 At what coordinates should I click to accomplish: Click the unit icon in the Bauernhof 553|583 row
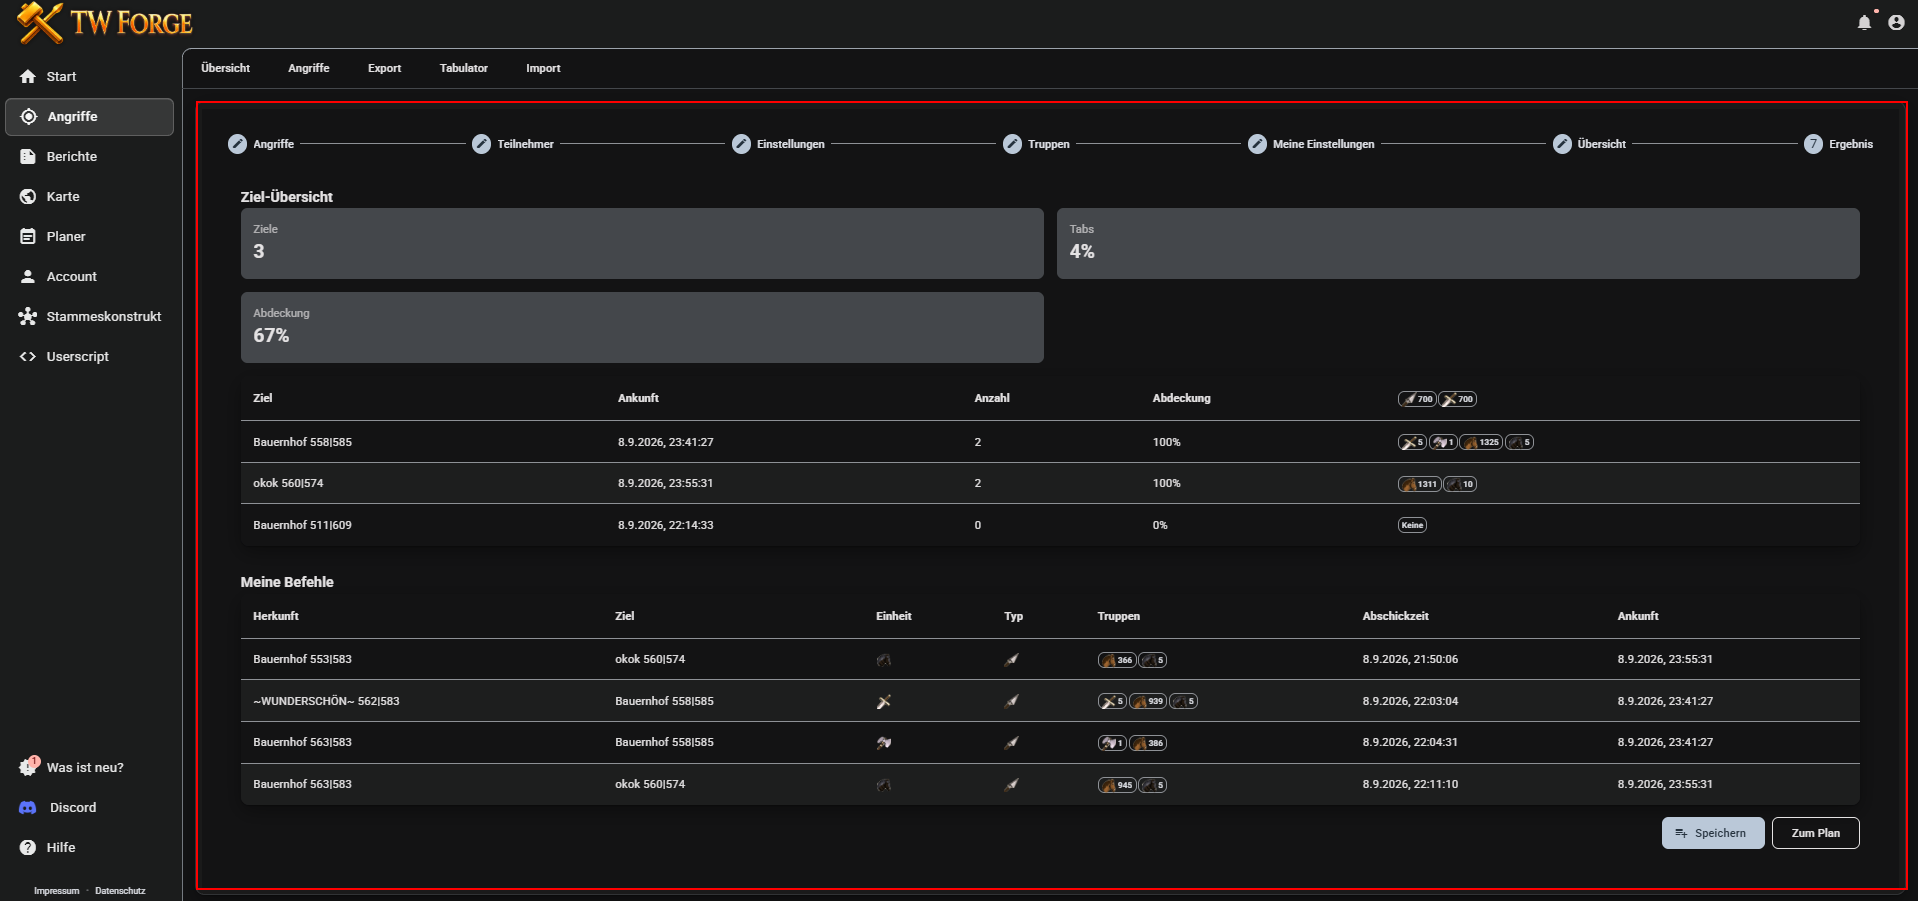click(x=884, y=660)
